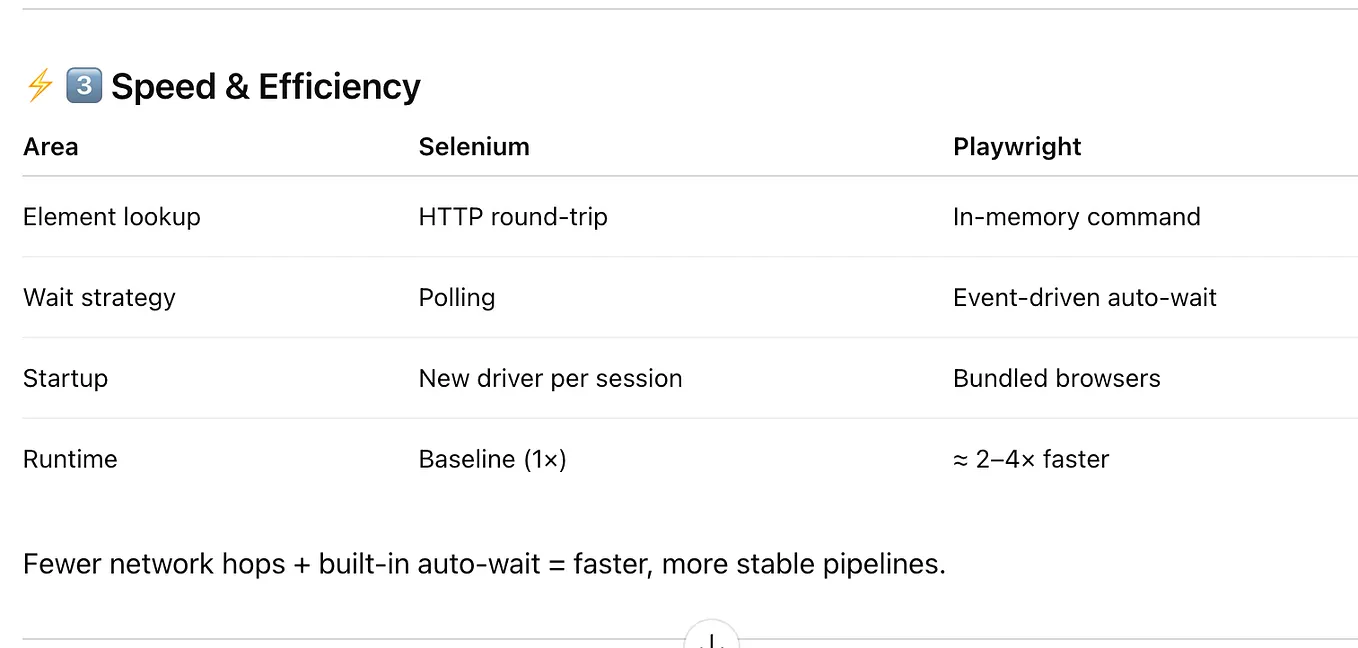Image resolution: width=1358 pixels, height=648 pixels.
Task: Click the Event-driven auto-wait cell
Action: (x=1085, y=298)
